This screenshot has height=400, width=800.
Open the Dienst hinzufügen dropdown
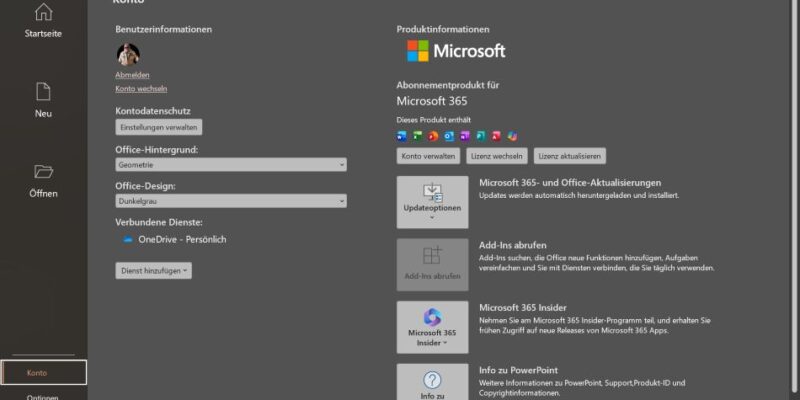click(154, 271)
